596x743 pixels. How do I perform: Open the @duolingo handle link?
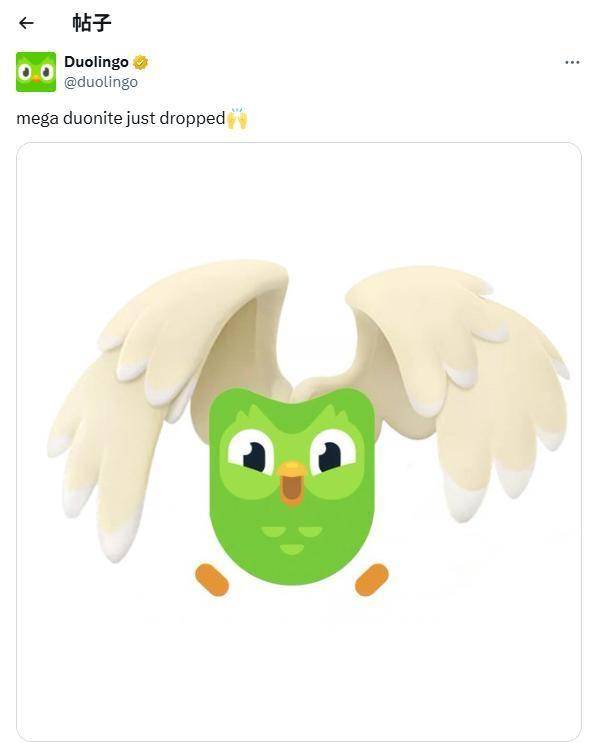click(x=101, y=82)
